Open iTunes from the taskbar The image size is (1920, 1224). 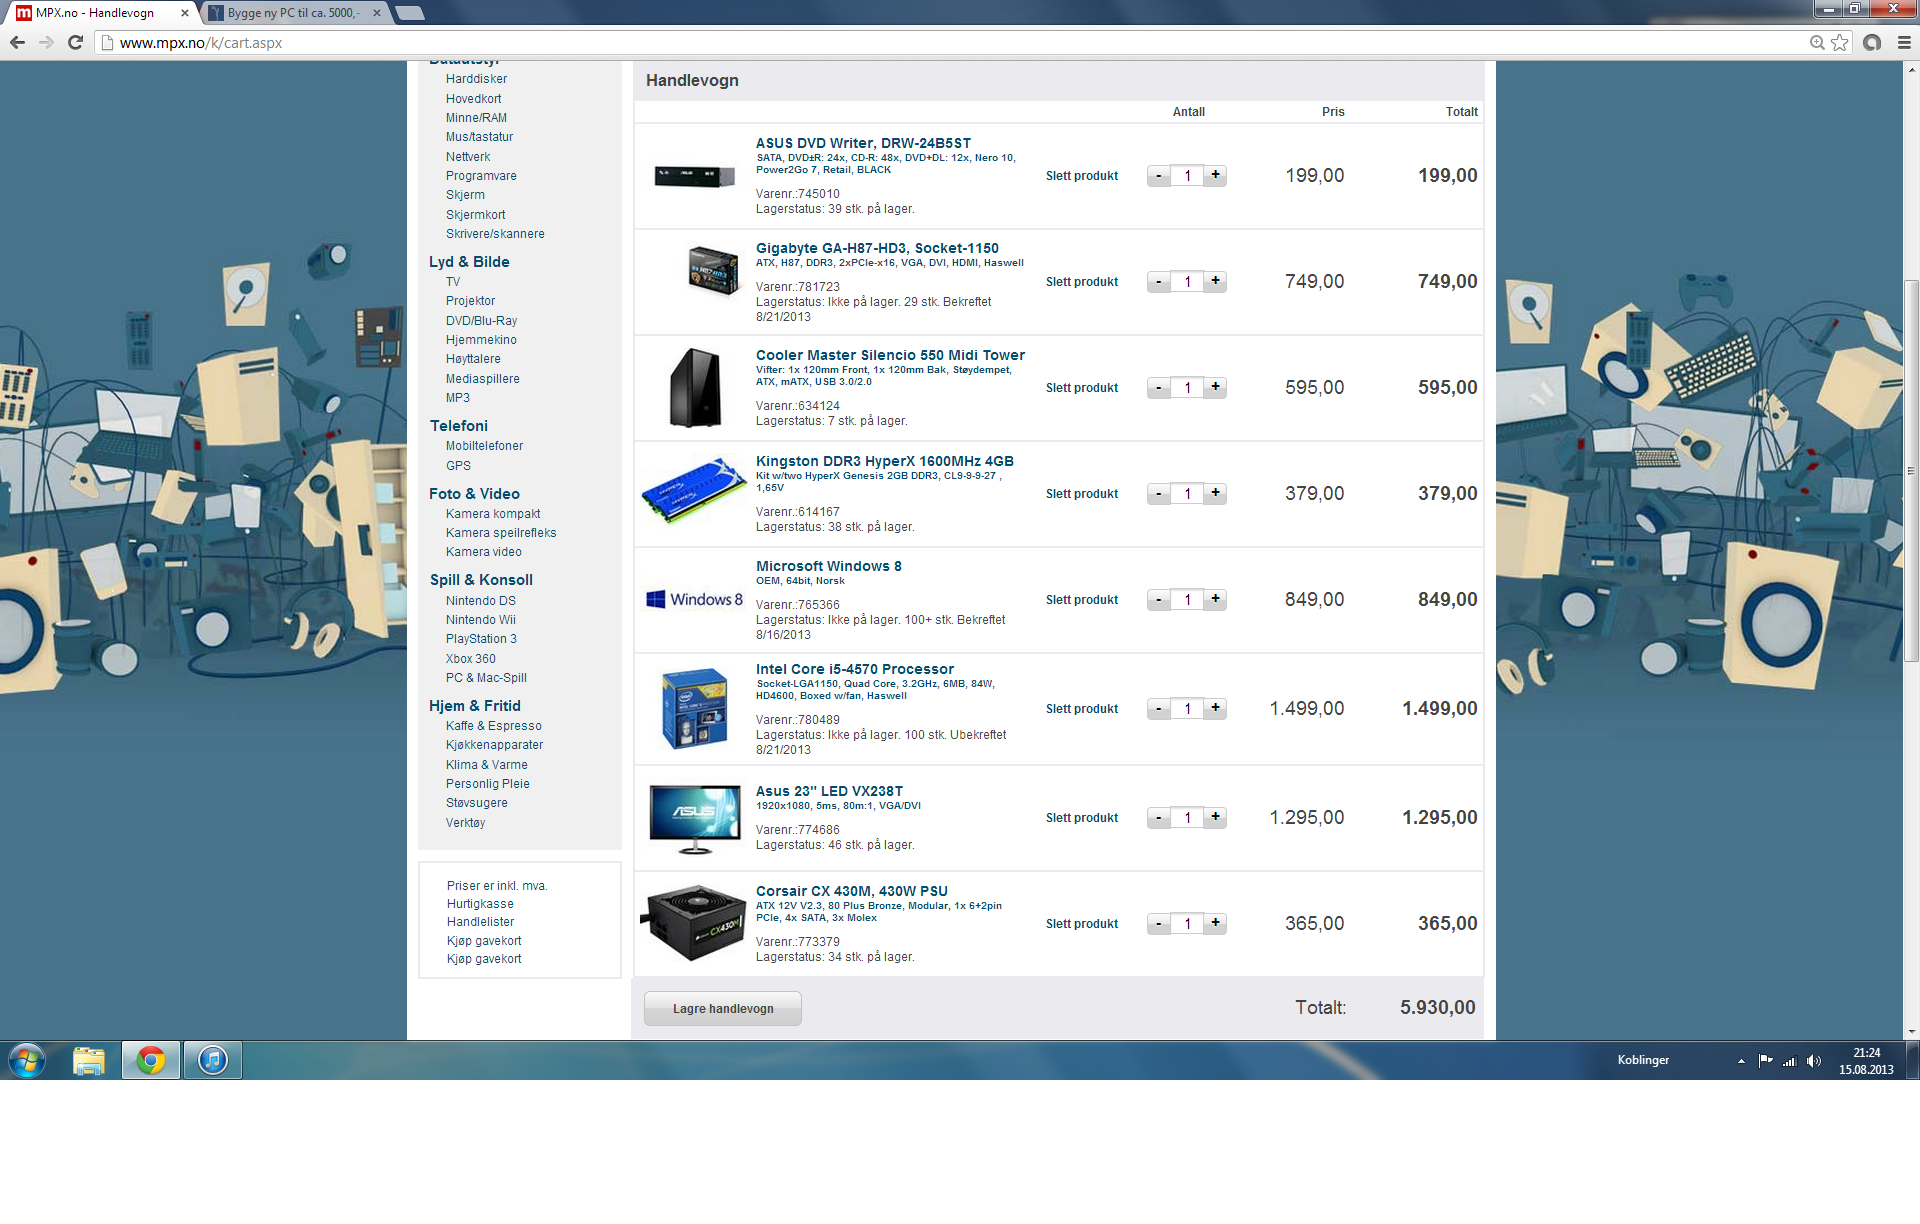[x=212, y=1060]
